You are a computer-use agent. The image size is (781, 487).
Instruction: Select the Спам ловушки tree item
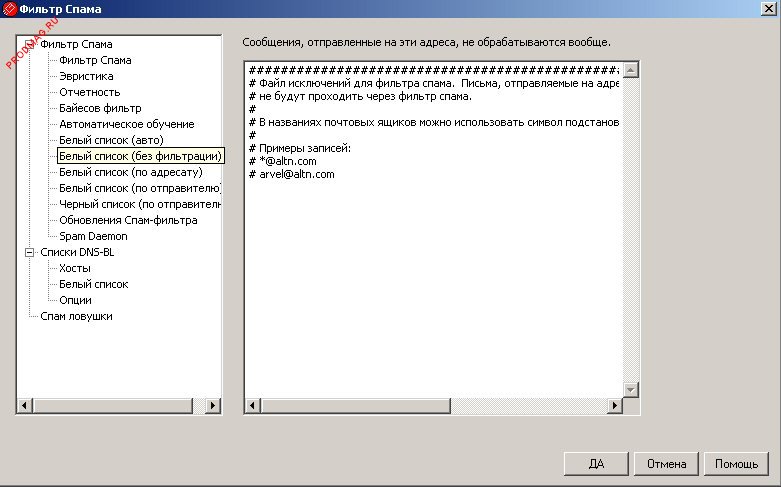[76, 316]
